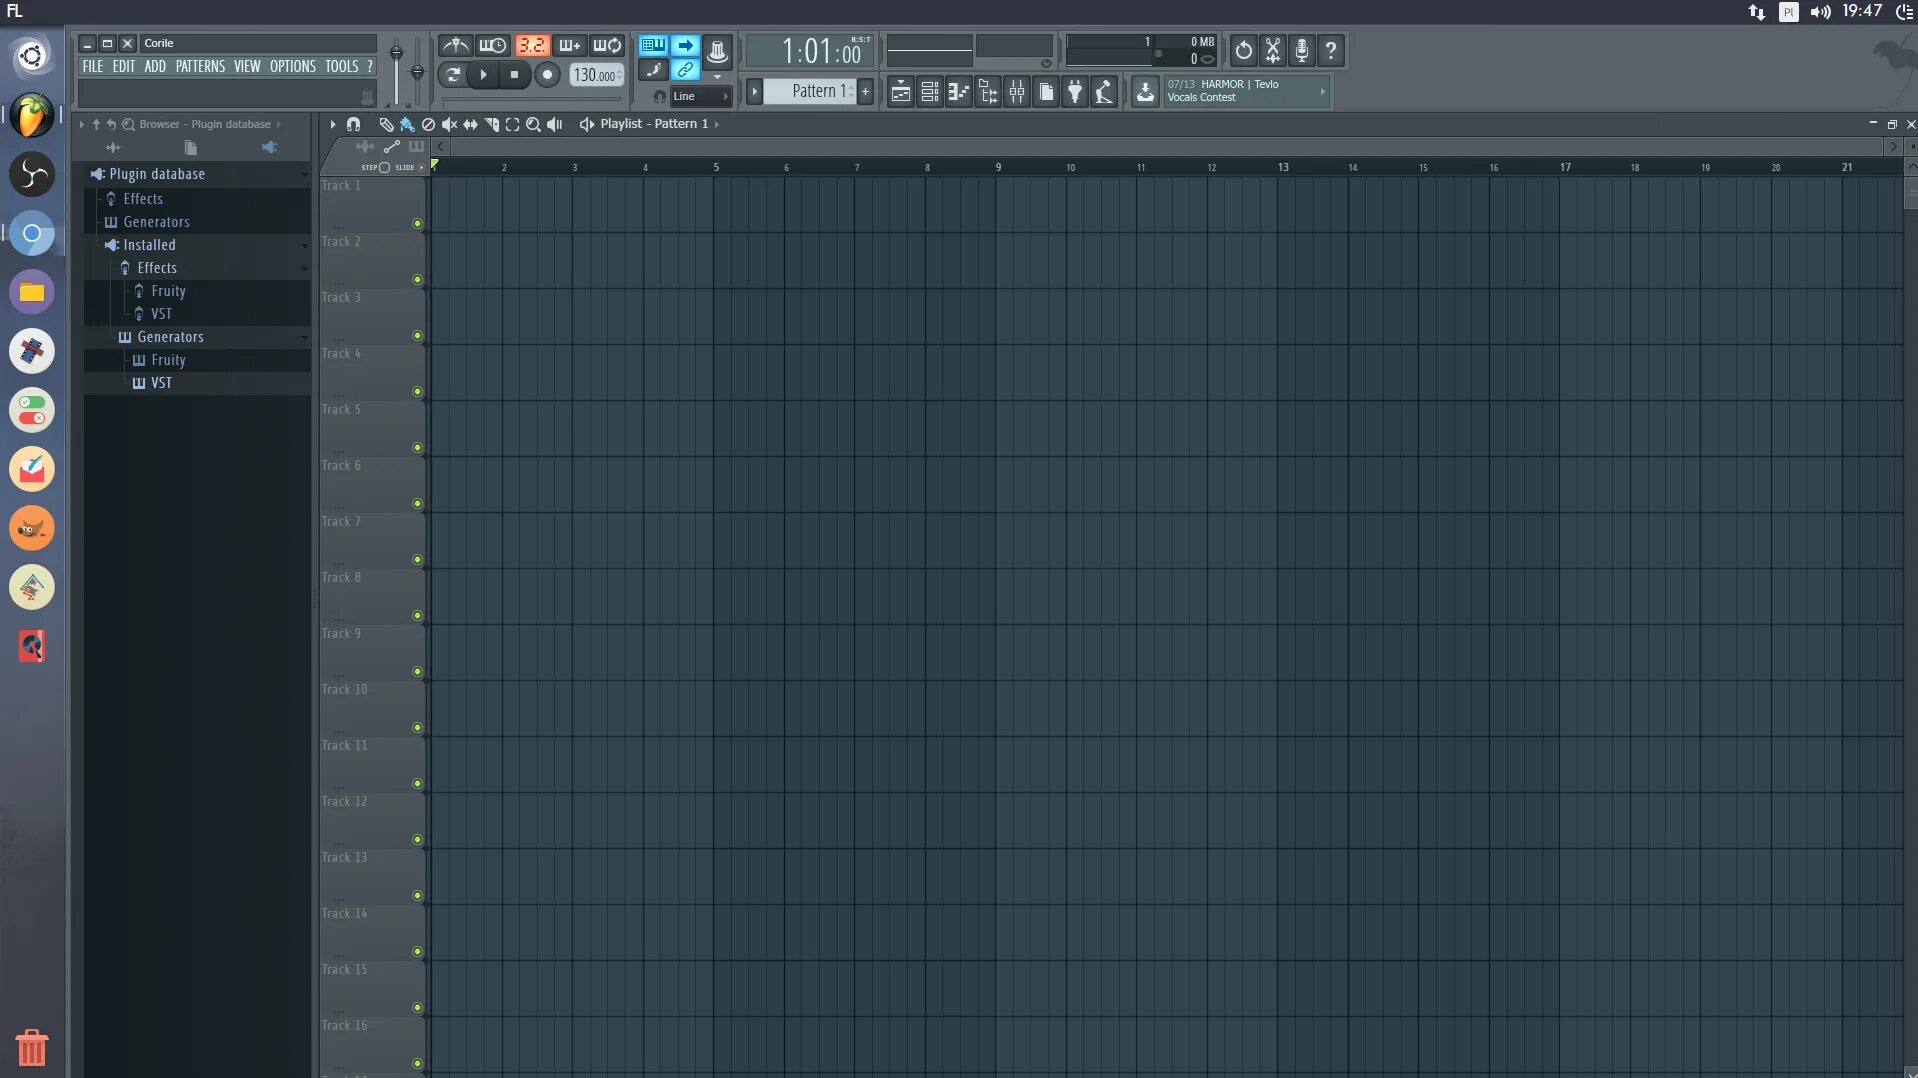Select the playlist Delete tool

tap(428, 124)
